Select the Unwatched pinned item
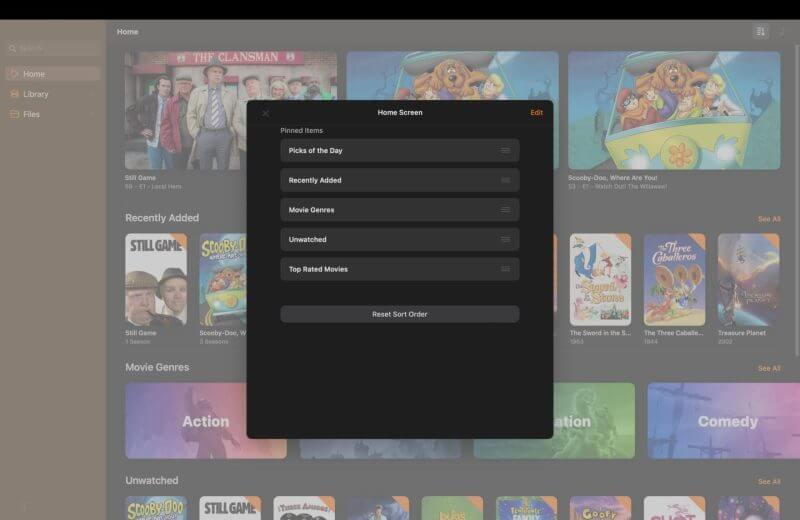Viewport: 800px width, 520px height. (x=400, y=239)
